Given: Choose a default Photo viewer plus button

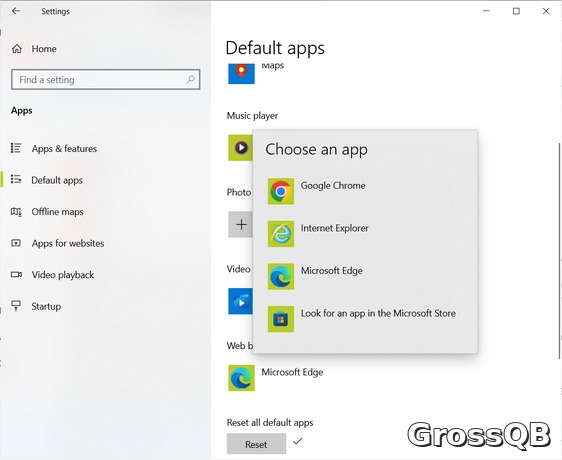Looking at the screenshot, I should click(240, 224).
